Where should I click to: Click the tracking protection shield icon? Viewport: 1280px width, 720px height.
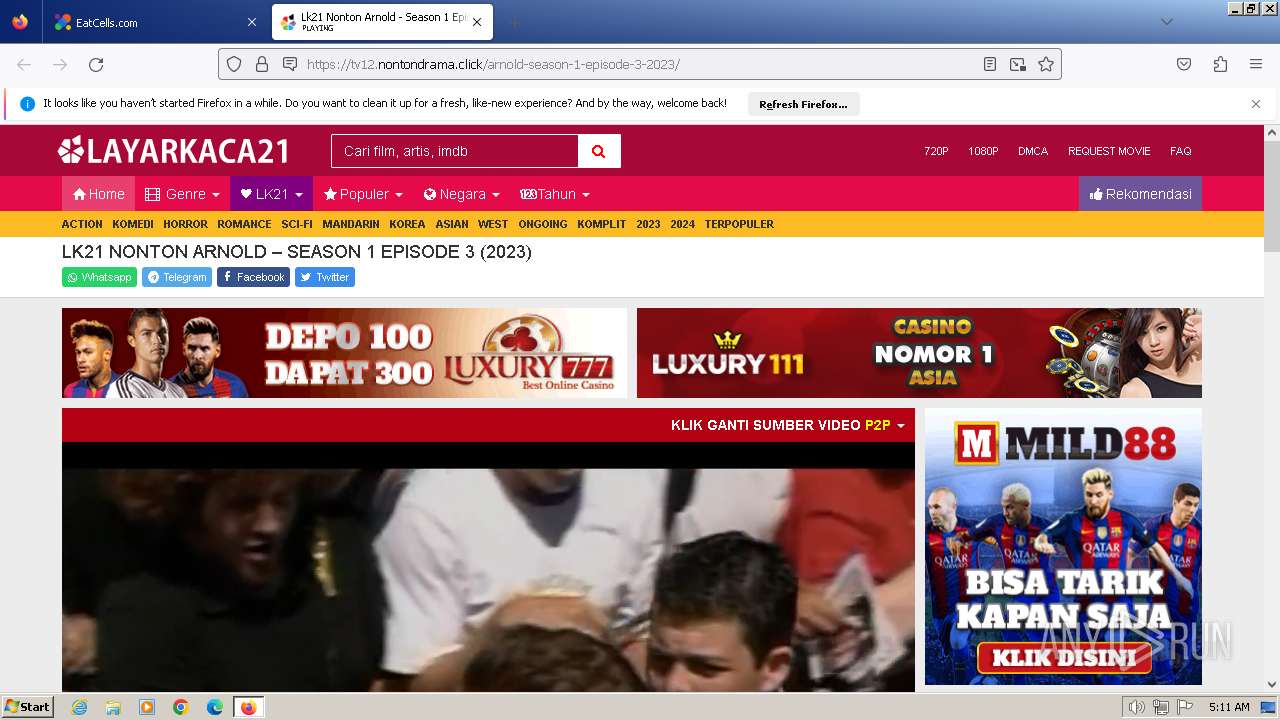point(234,64)
